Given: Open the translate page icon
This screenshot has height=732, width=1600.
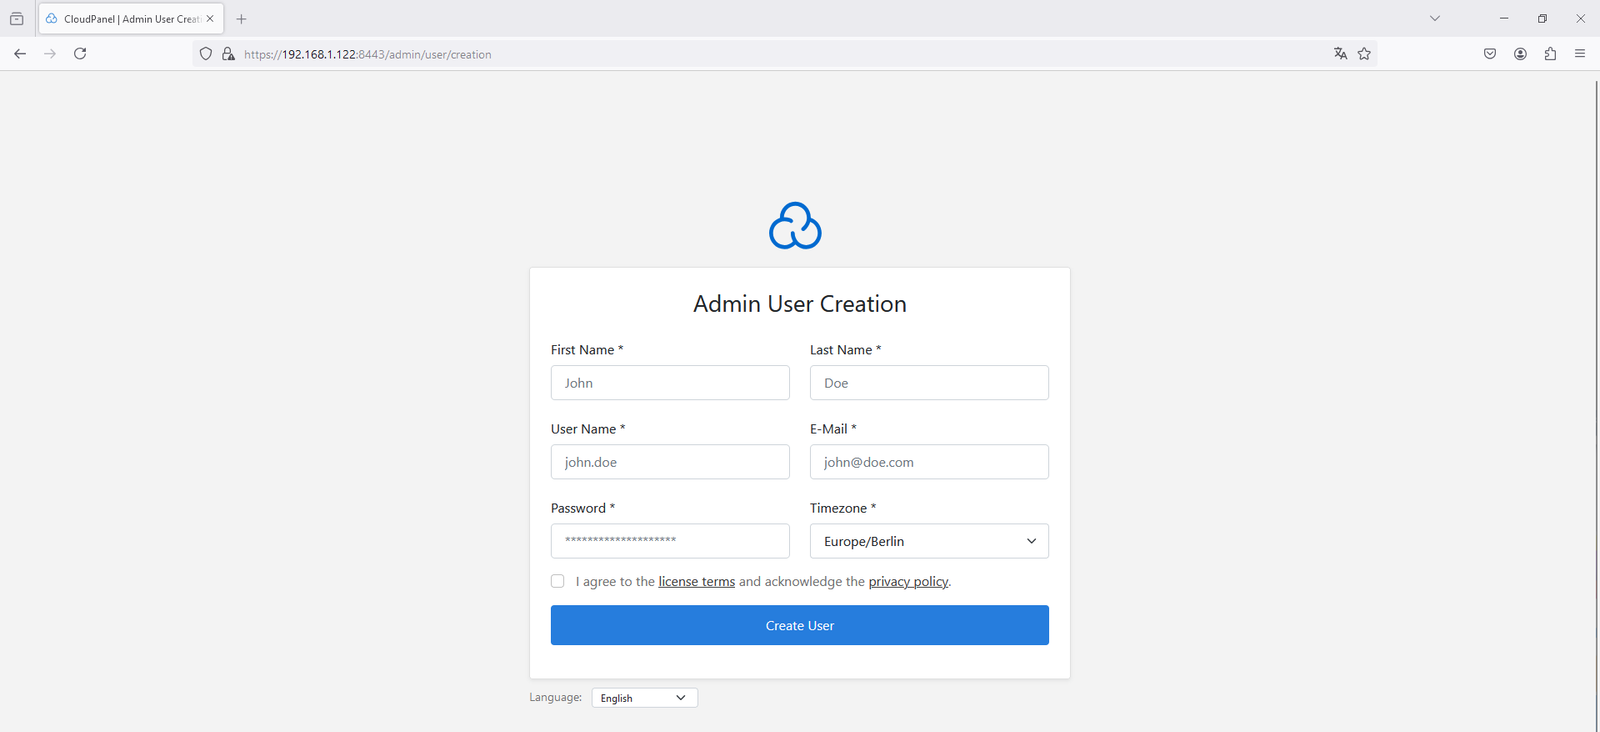Looking at the screenshot, I should [1340, 54].
